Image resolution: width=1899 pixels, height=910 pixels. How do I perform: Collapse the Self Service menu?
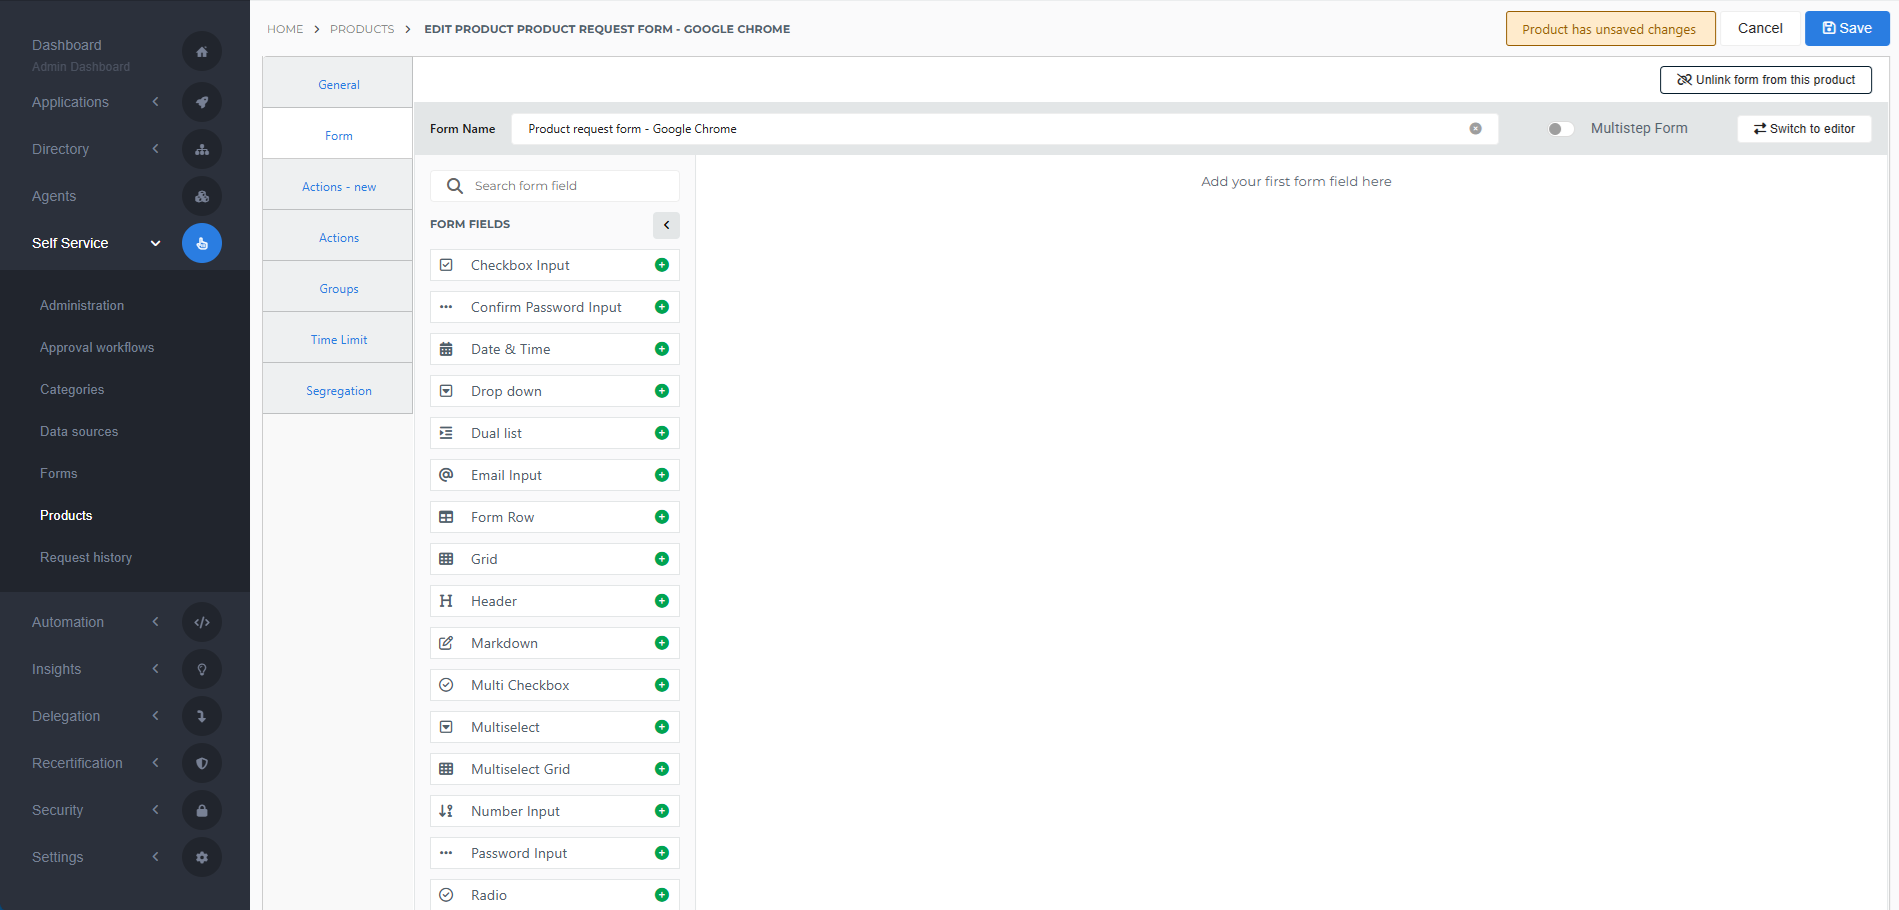click(155, 243)
